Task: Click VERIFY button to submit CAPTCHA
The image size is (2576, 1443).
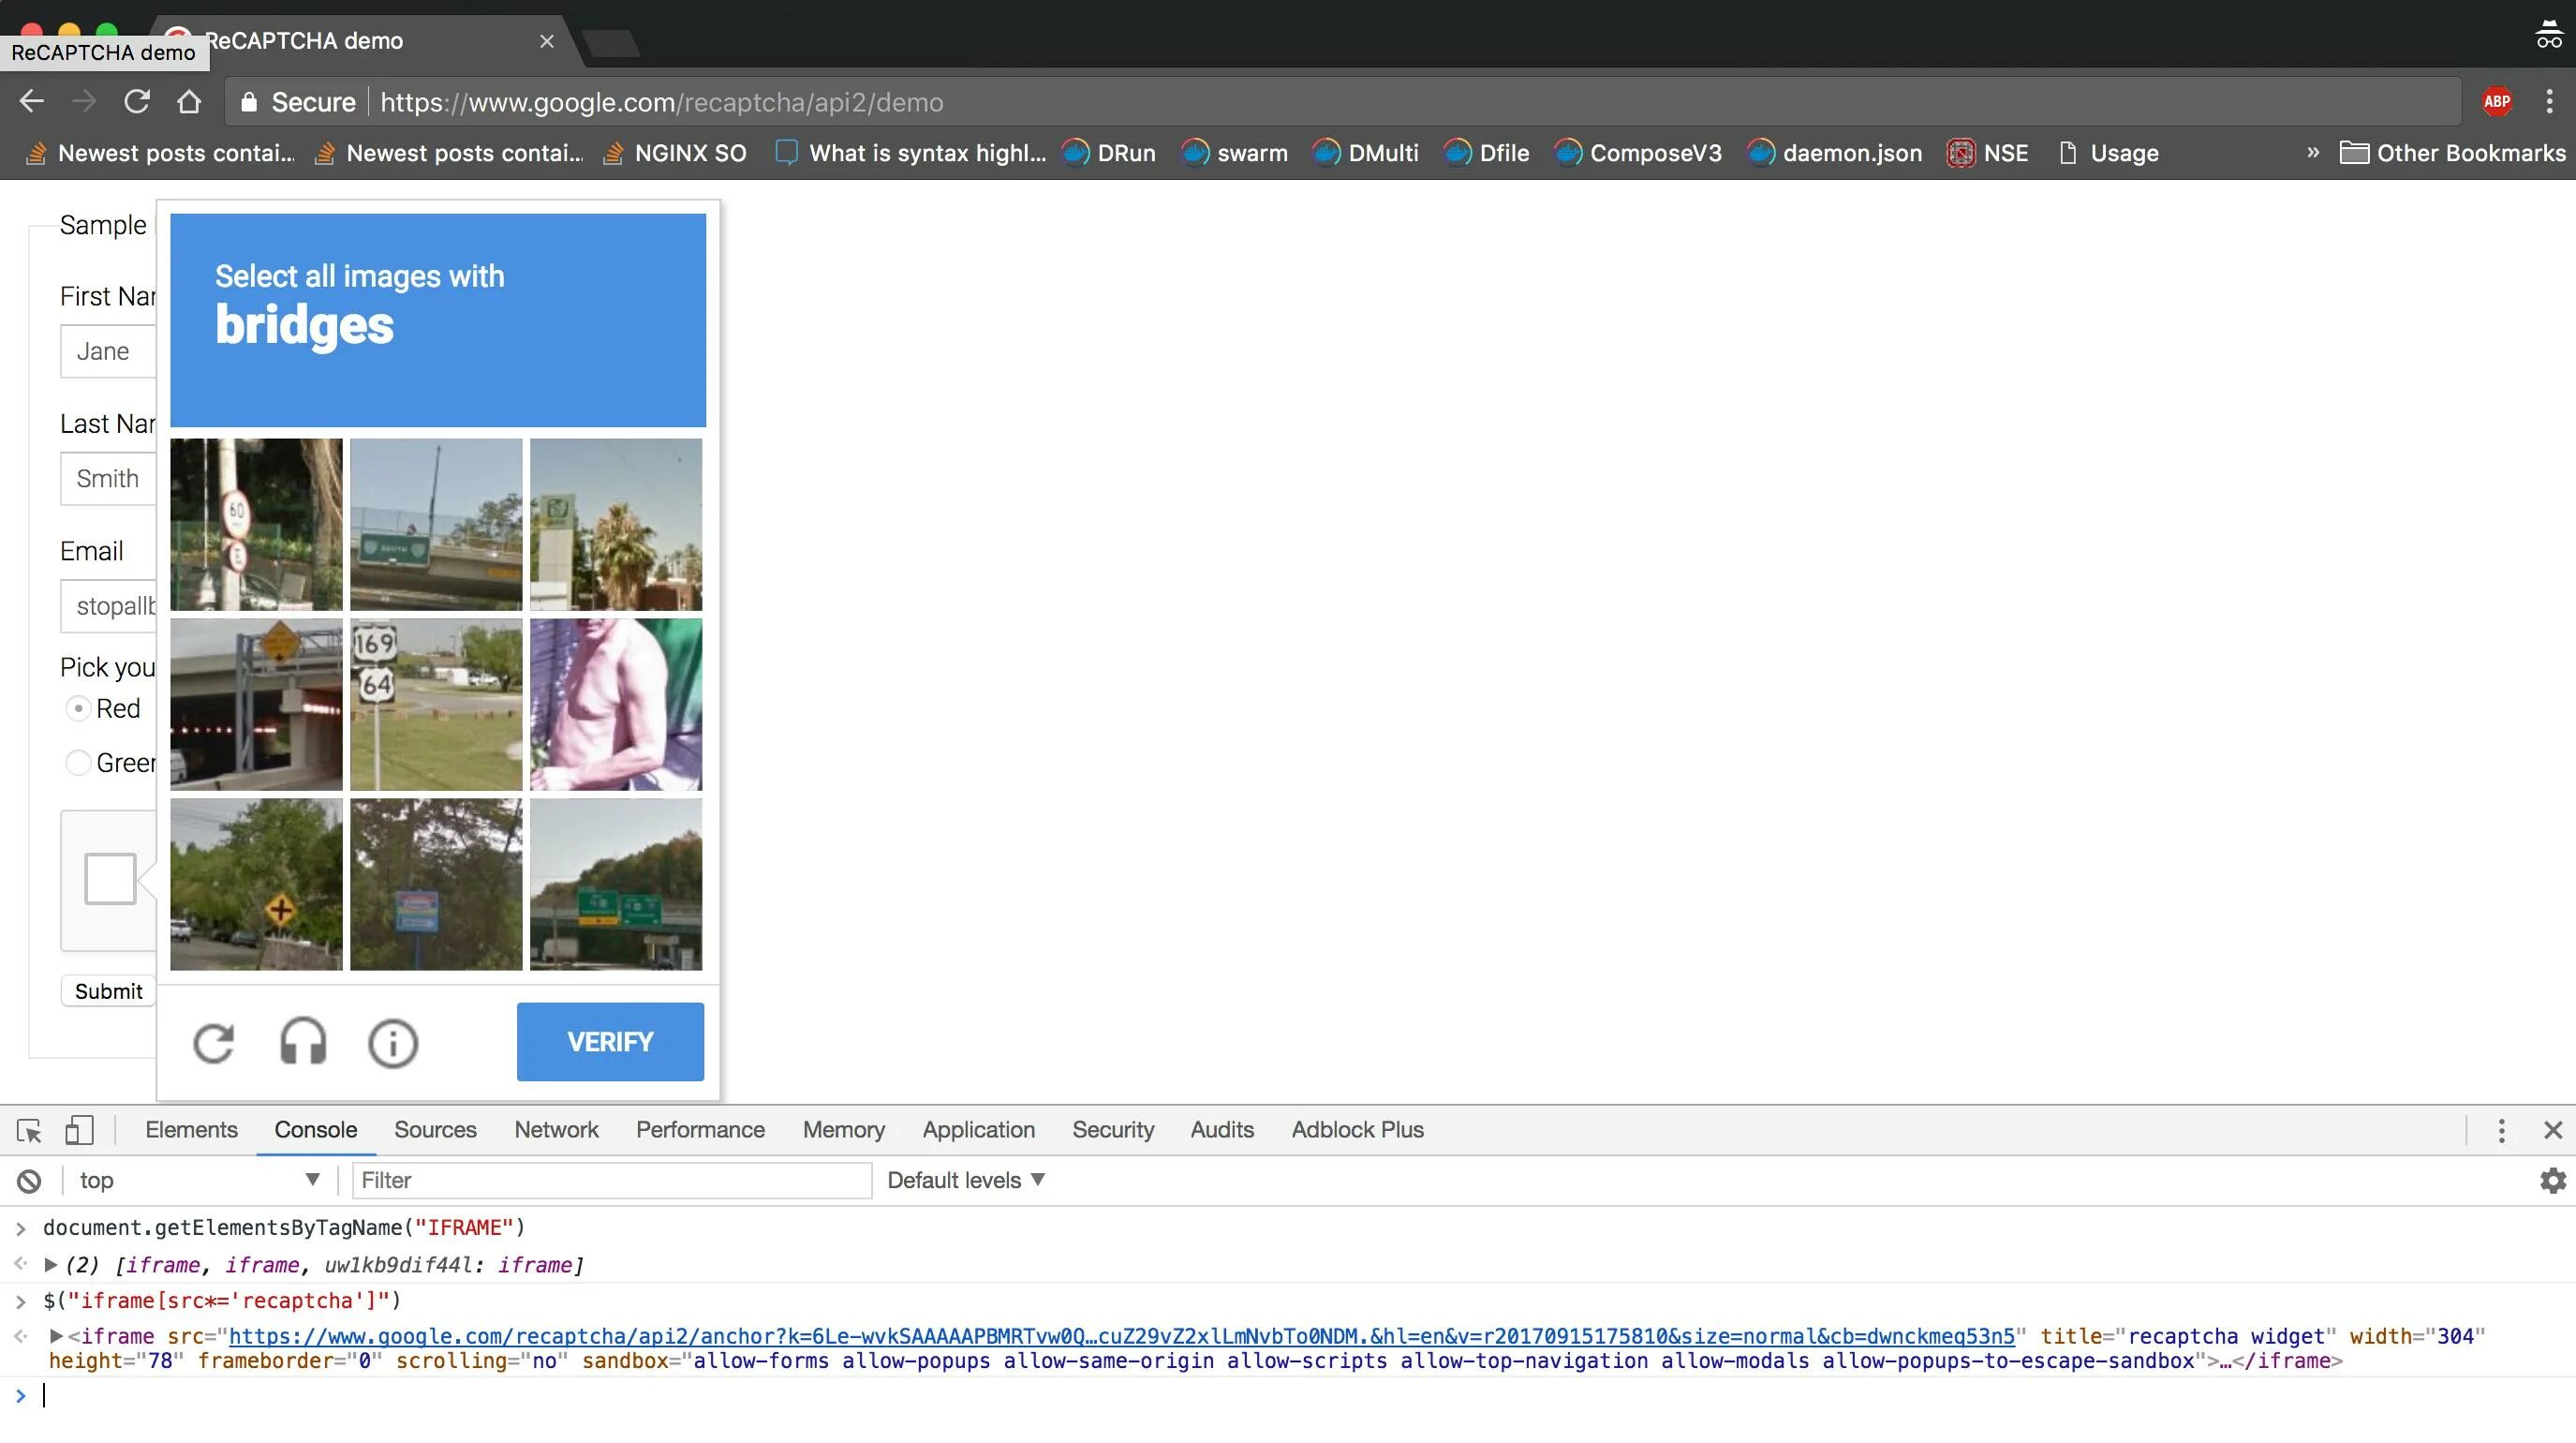Action: click(611, 1041)
